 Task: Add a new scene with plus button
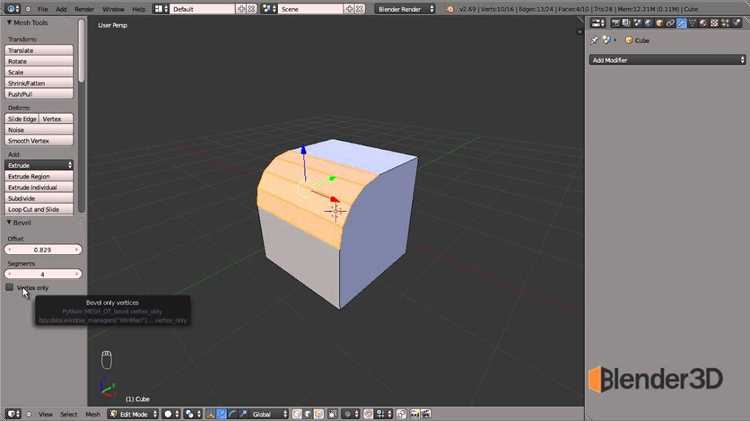coord(350,9)
